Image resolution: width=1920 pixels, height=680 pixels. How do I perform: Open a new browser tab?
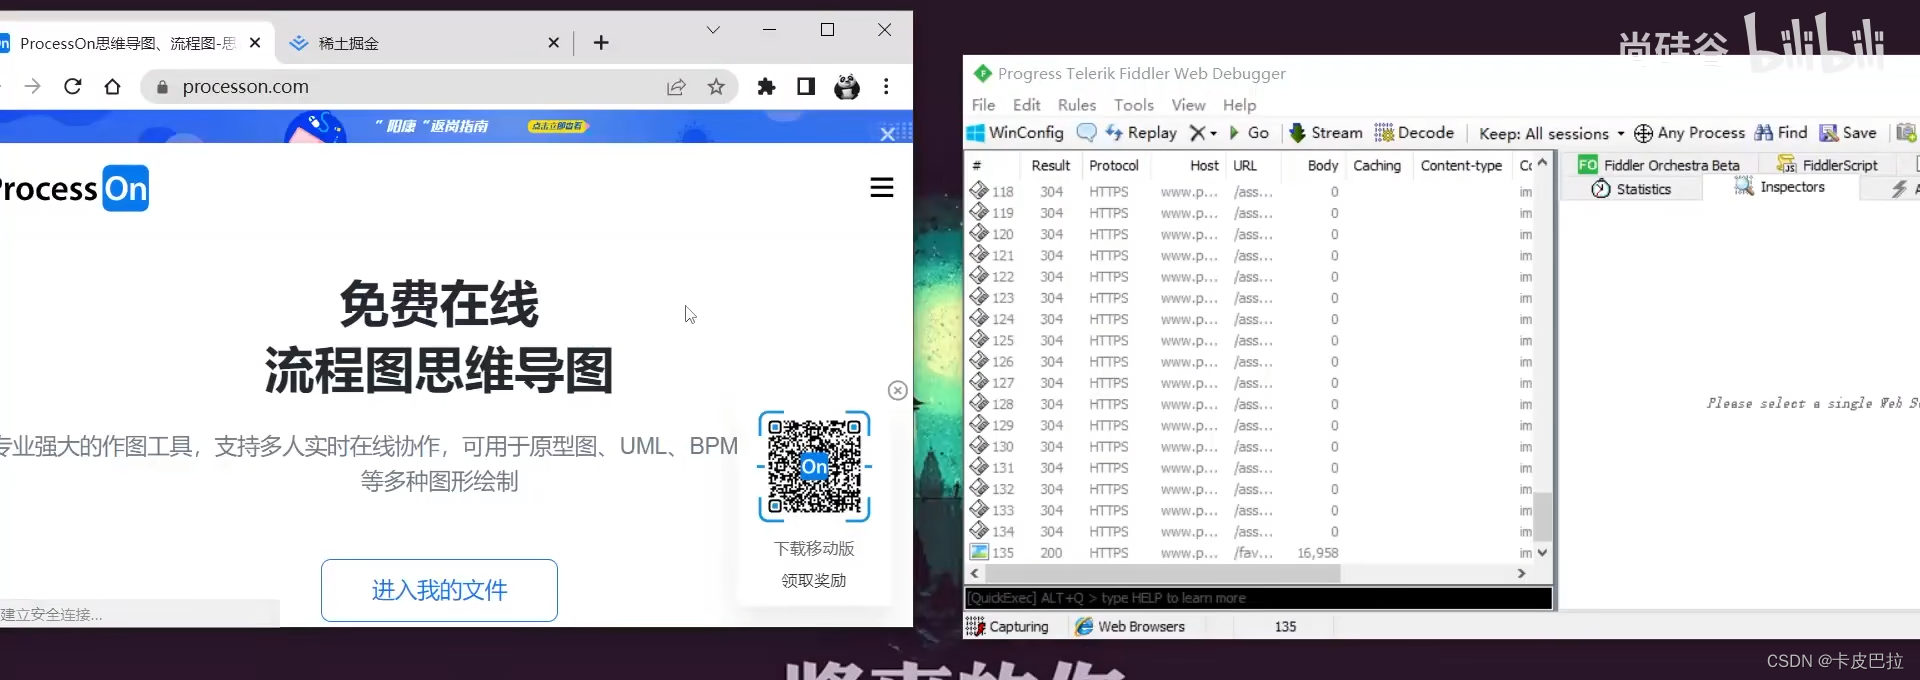pos(601,42)
